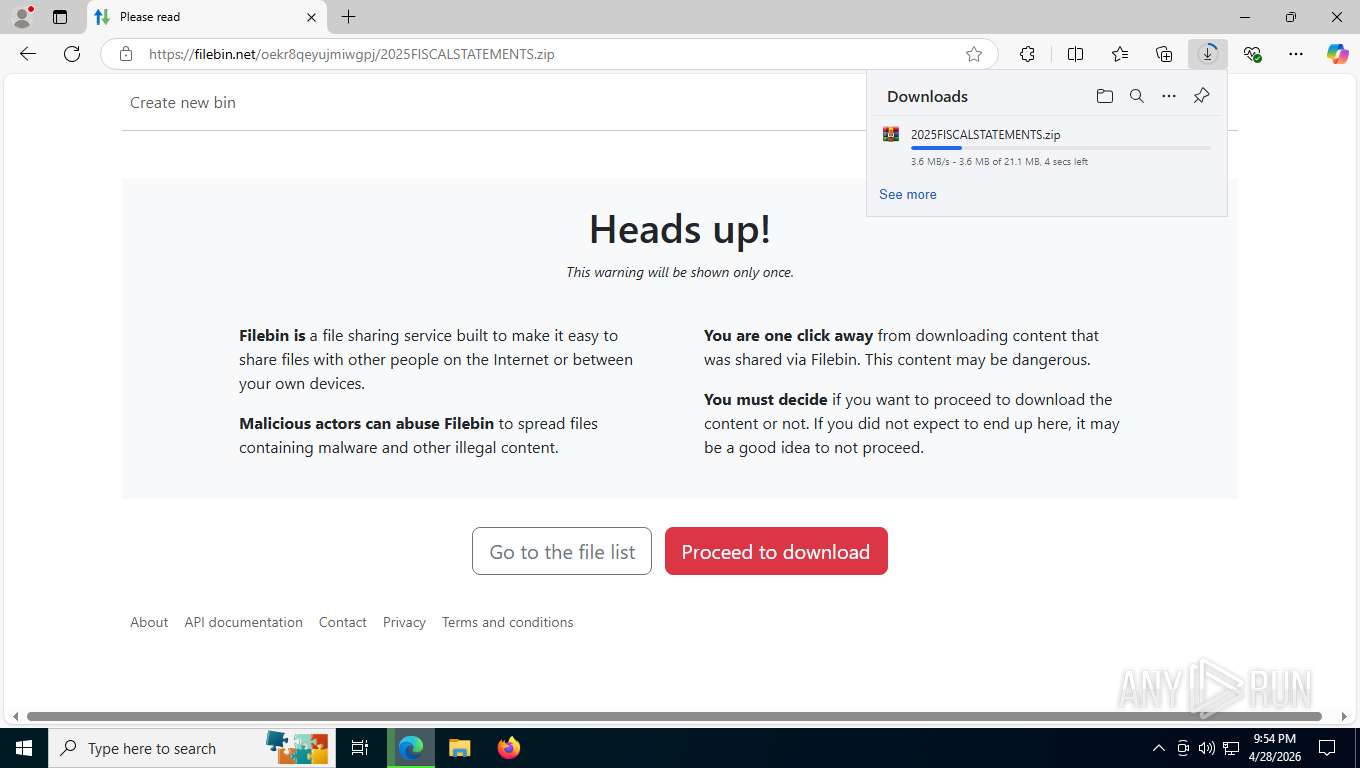This screenshot has width=1360, height=768.
Task: Open the Contact footer link
Action: [343, 622]
